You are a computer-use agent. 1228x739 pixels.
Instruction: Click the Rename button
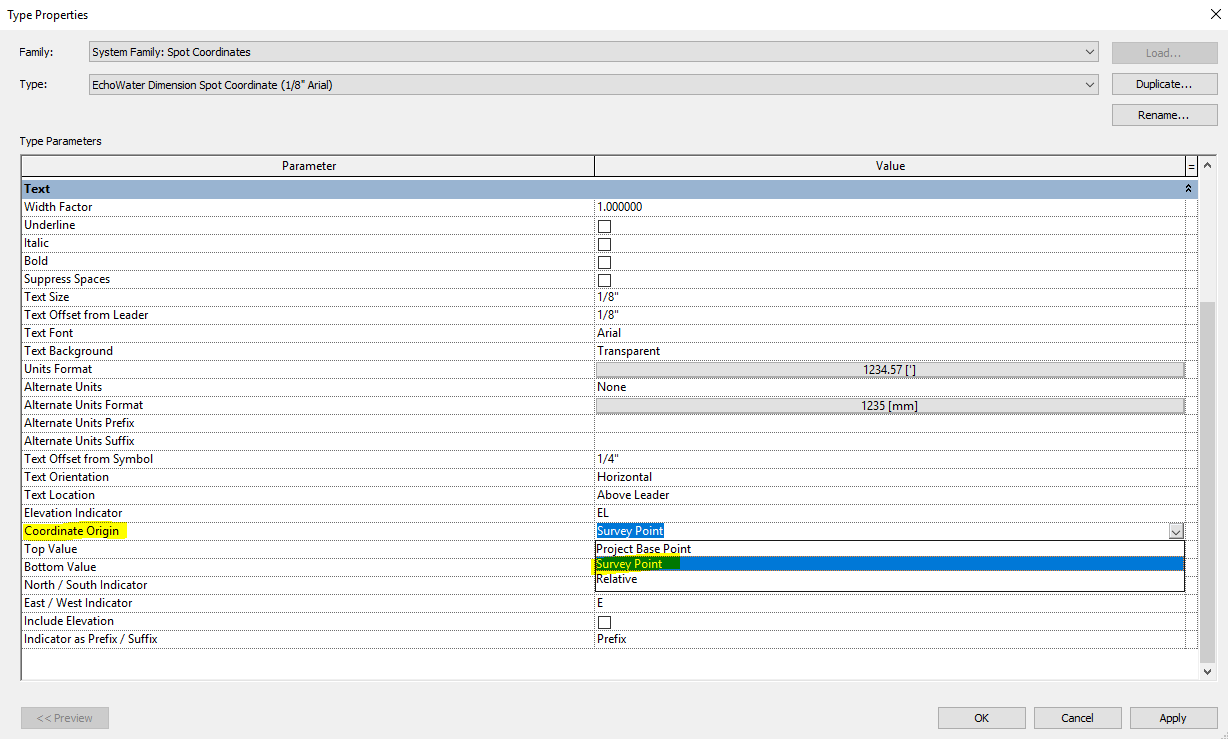pos(1163,114)
